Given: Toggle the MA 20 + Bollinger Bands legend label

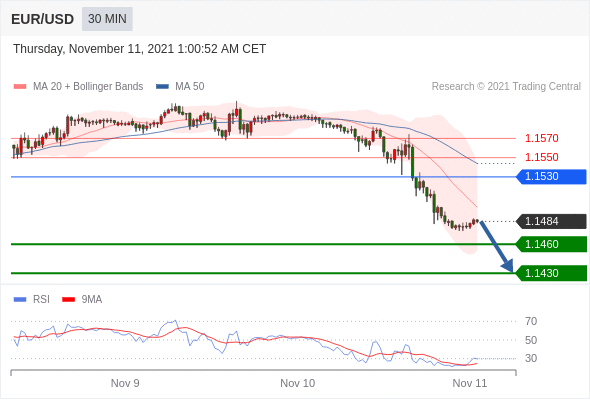Looking at the screenshot, I should coord(88,87).
